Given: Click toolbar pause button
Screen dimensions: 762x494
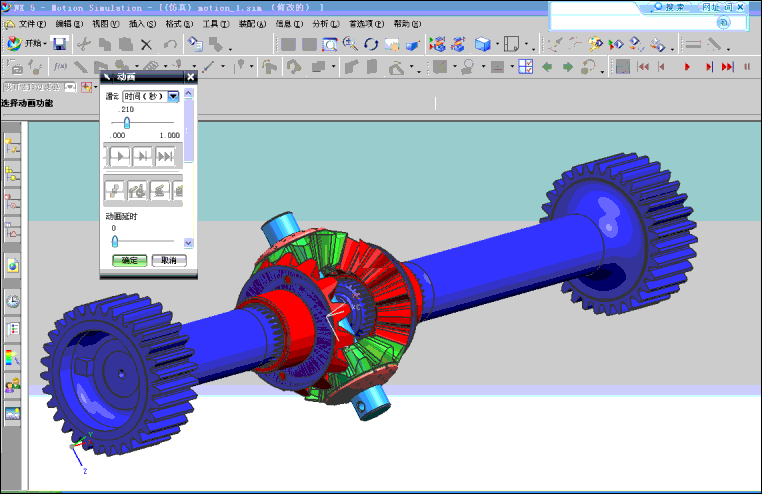Looking at the screenshot, I should tap(747, 67).
